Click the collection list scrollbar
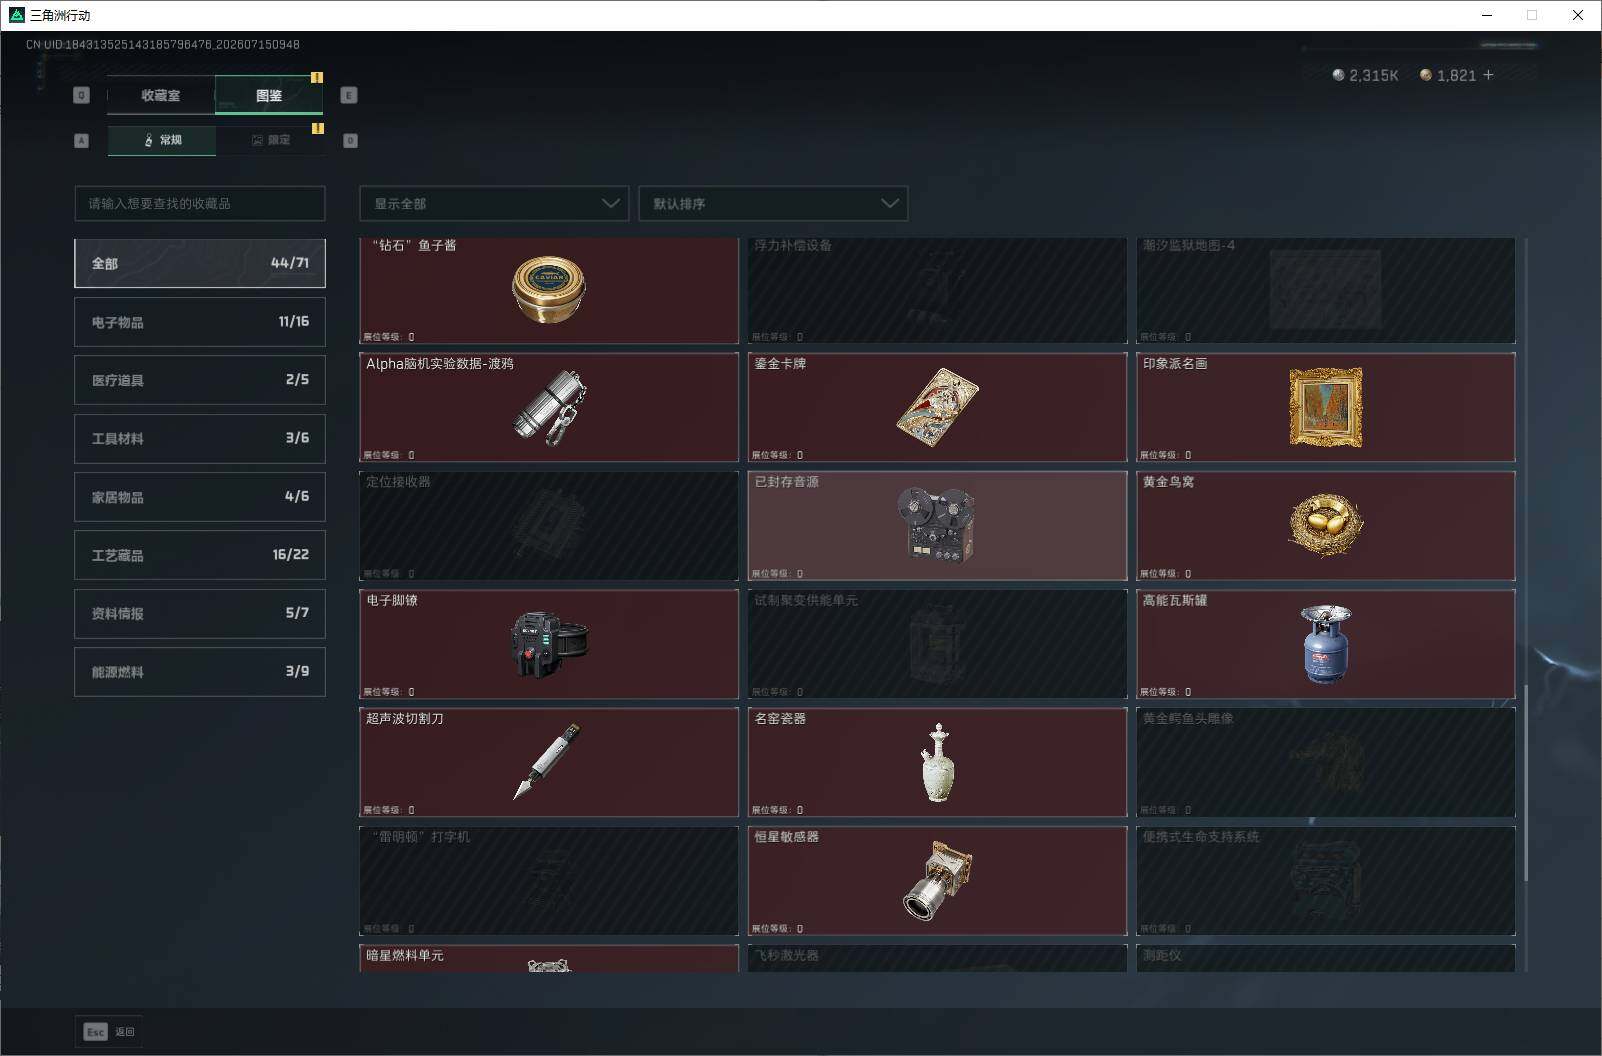The width and height of the screenshot is (1602, 1056). pos(1526,783)
